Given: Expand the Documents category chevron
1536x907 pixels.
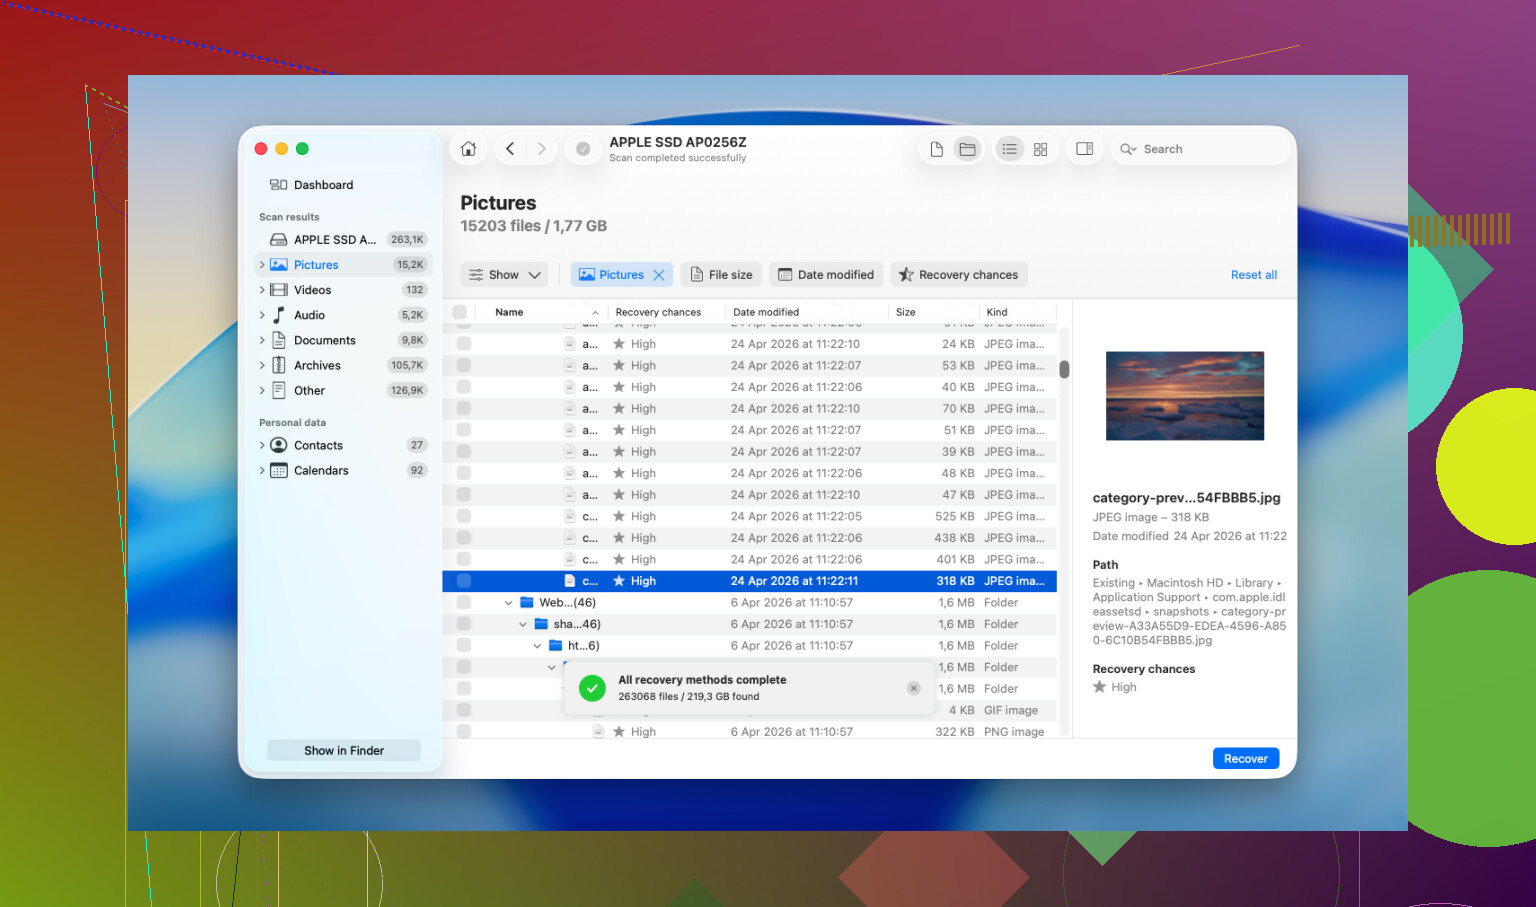Looking at the screenshot, I should click(x=262, y=340).
